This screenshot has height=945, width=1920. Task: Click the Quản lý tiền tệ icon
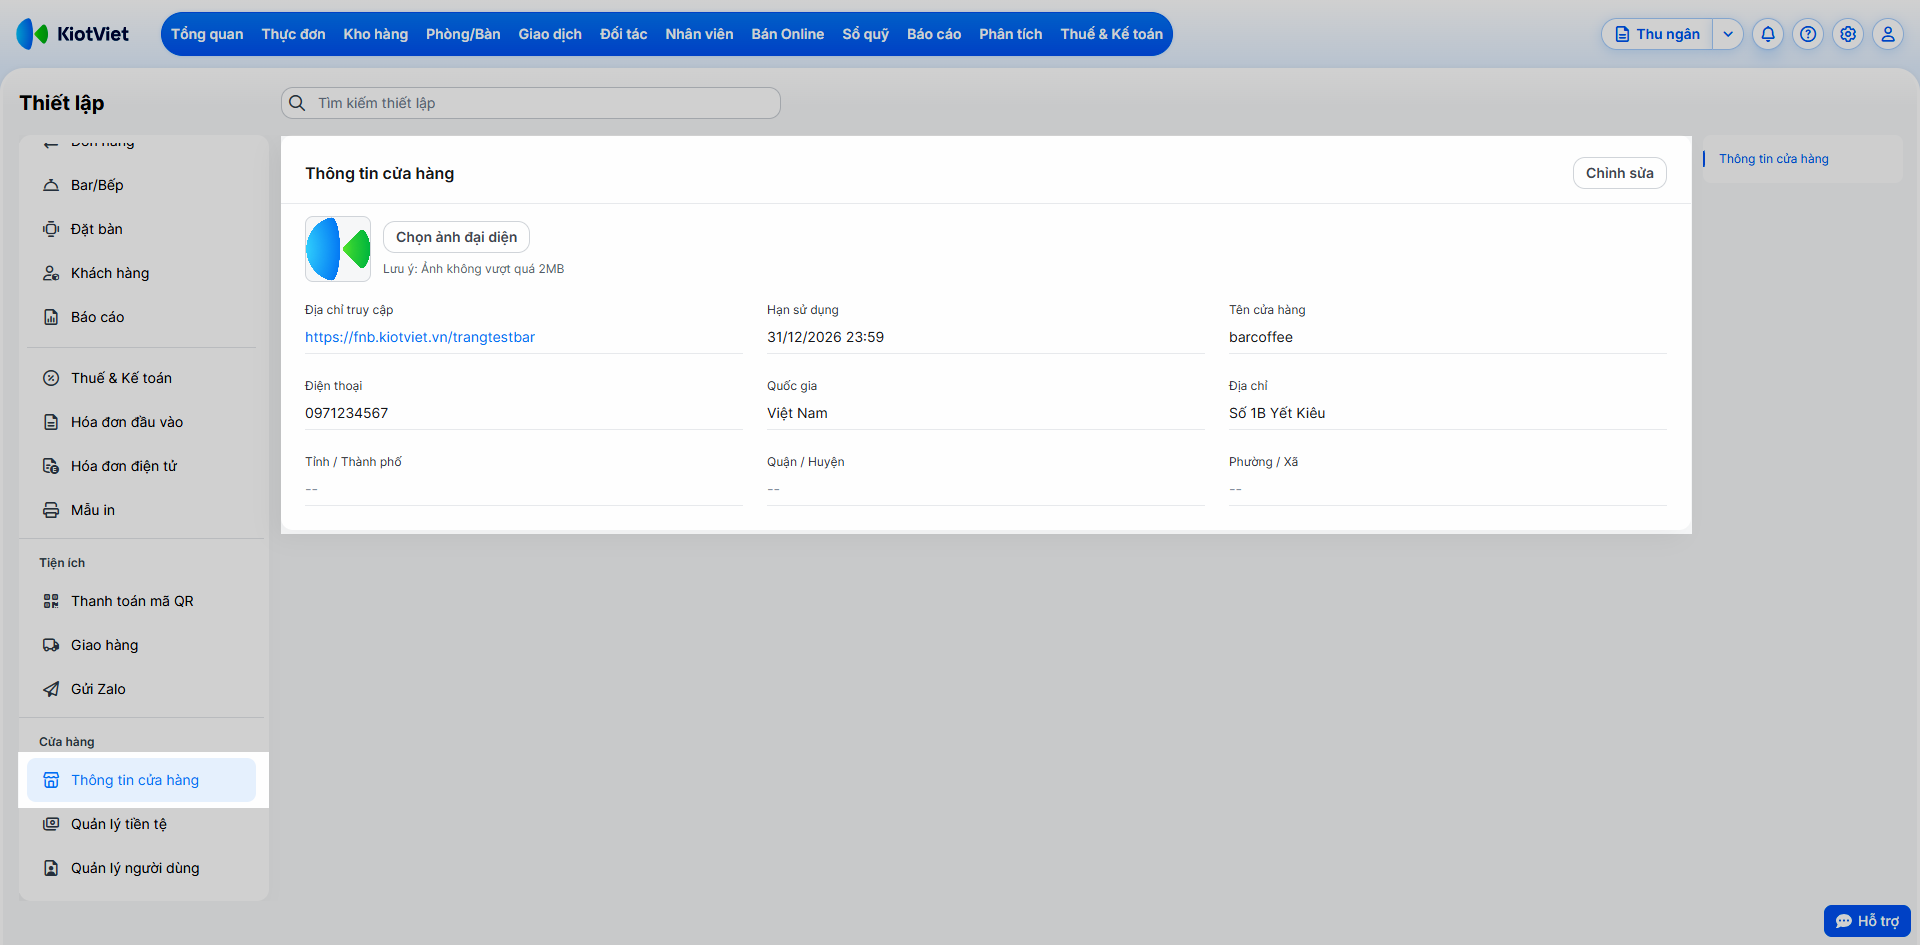click(x=51, y=824)
